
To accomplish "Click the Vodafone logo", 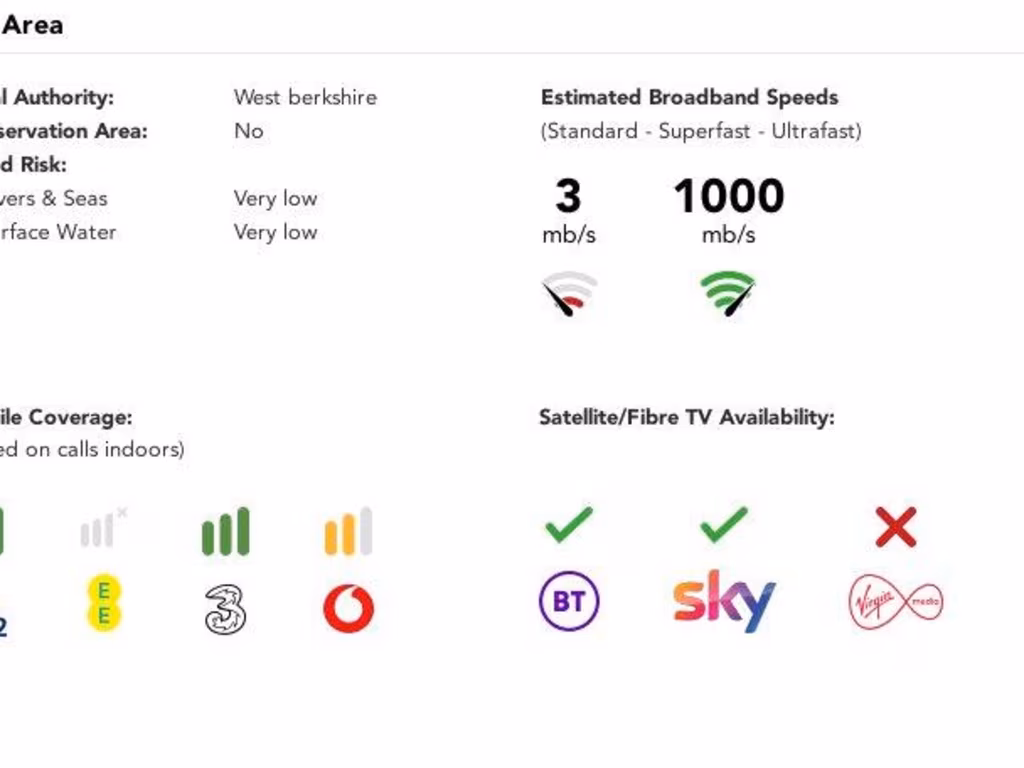I will pyautogui.click(x=349, y=608).
